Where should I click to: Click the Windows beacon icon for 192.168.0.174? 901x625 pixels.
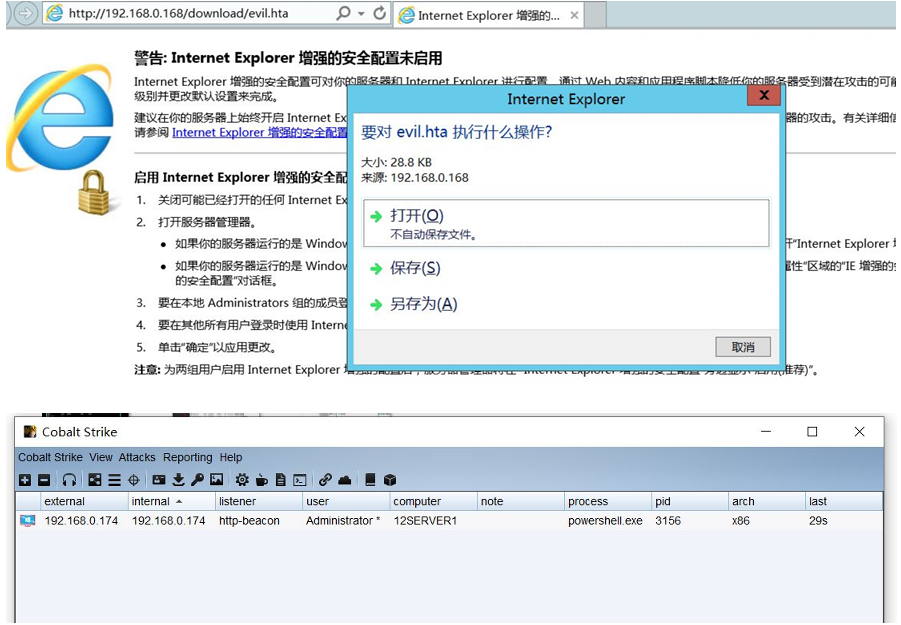[28, 520]
